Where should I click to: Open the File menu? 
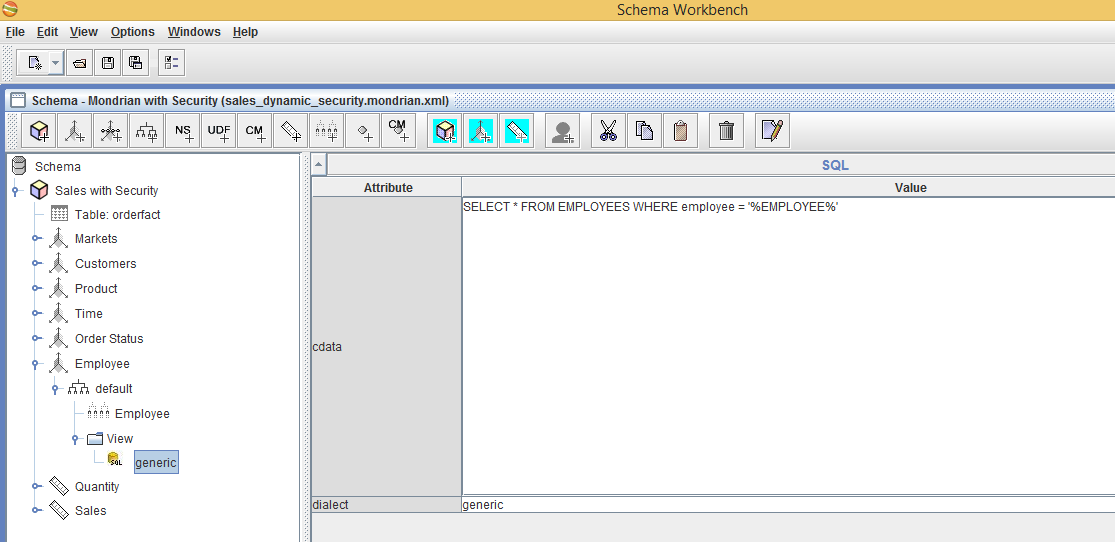click(15, 32)
